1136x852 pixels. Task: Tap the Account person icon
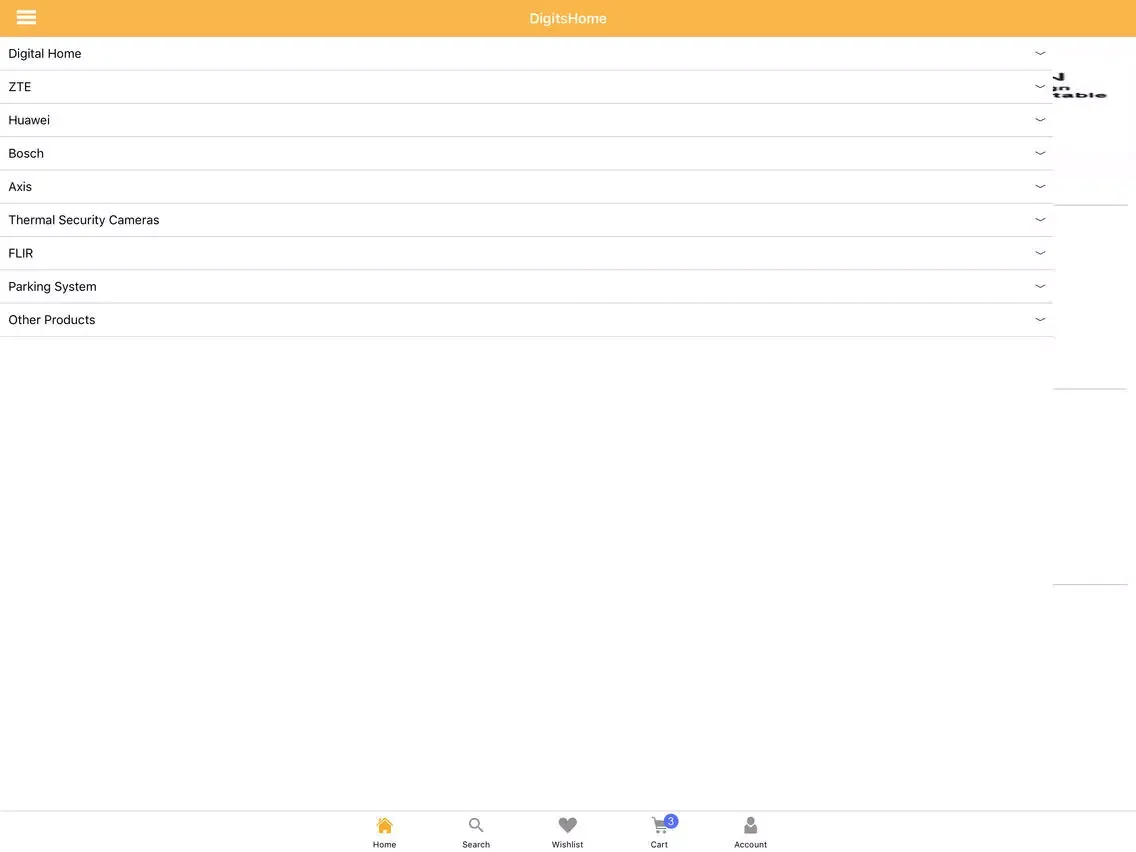[x=751, y=825]
